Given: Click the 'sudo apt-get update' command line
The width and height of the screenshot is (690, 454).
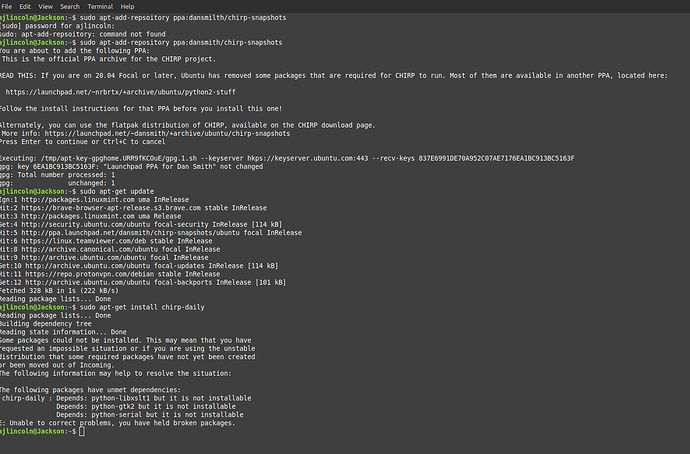Looking at the screenshot, I should (117, 191).
